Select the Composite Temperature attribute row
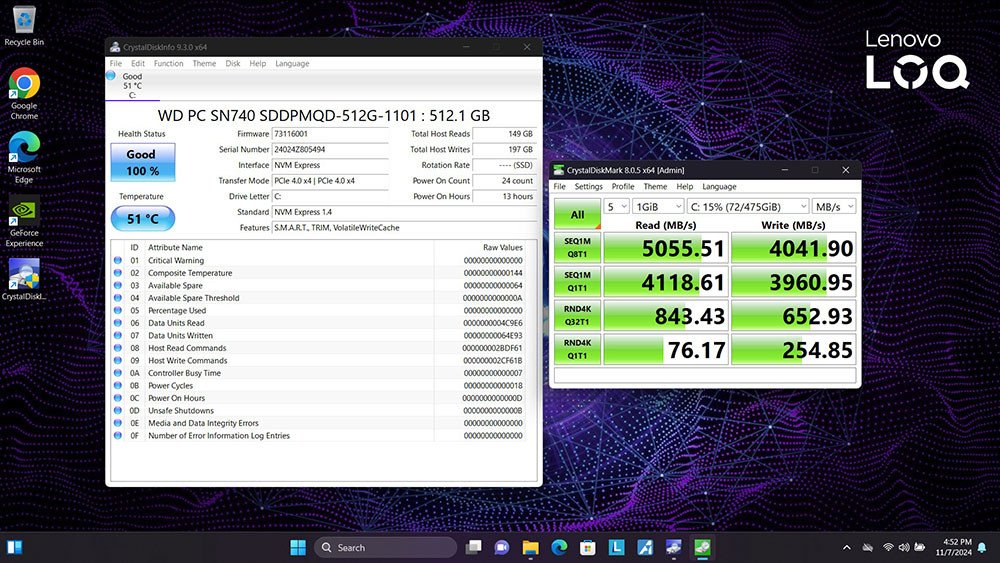This screenshot has height=563, width=1000. (319, 273)
